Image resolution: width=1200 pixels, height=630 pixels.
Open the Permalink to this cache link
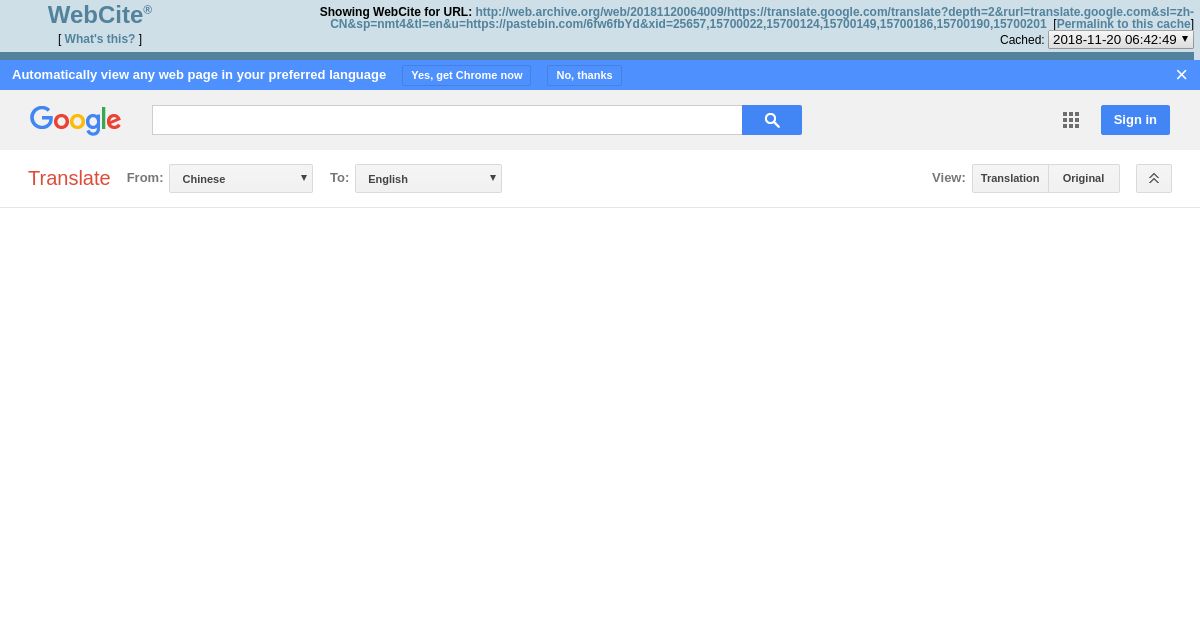pyautogui.click(x=1124, y=24)
